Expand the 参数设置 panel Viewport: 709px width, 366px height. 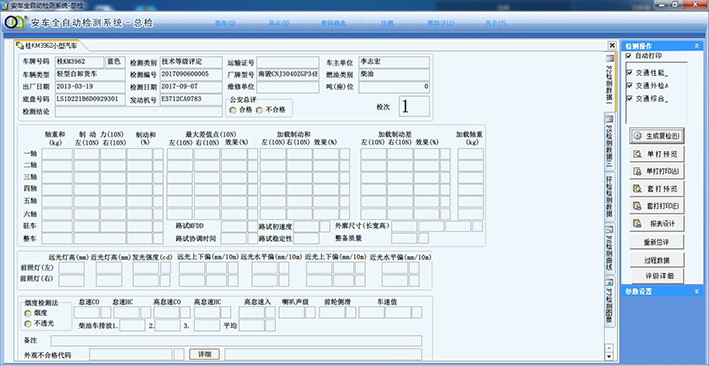[697, 291]
